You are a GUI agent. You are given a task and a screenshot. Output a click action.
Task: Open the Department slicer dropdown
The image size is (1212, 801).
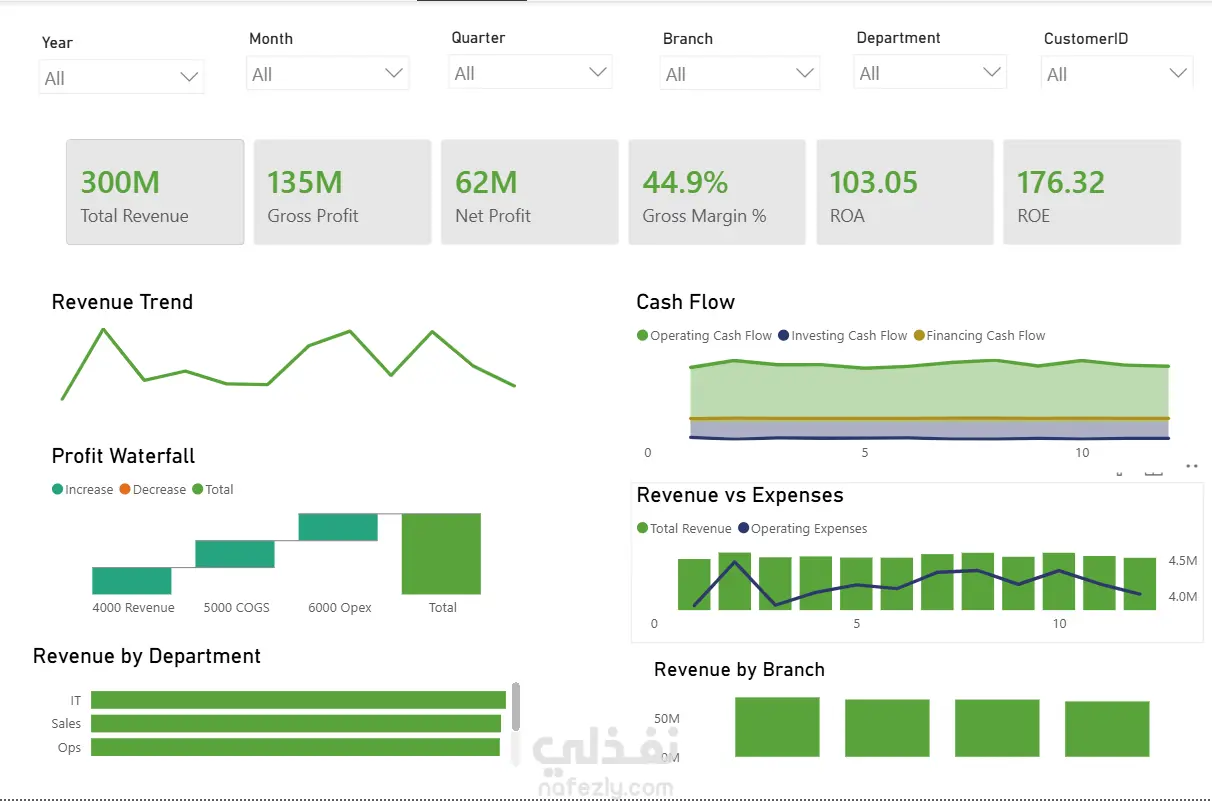tap(930, 73)
